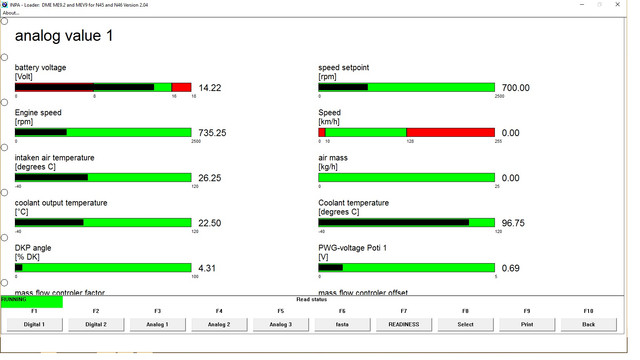Close the INPA window
Viewport: 640px width, 360px height.
point(618,4)
